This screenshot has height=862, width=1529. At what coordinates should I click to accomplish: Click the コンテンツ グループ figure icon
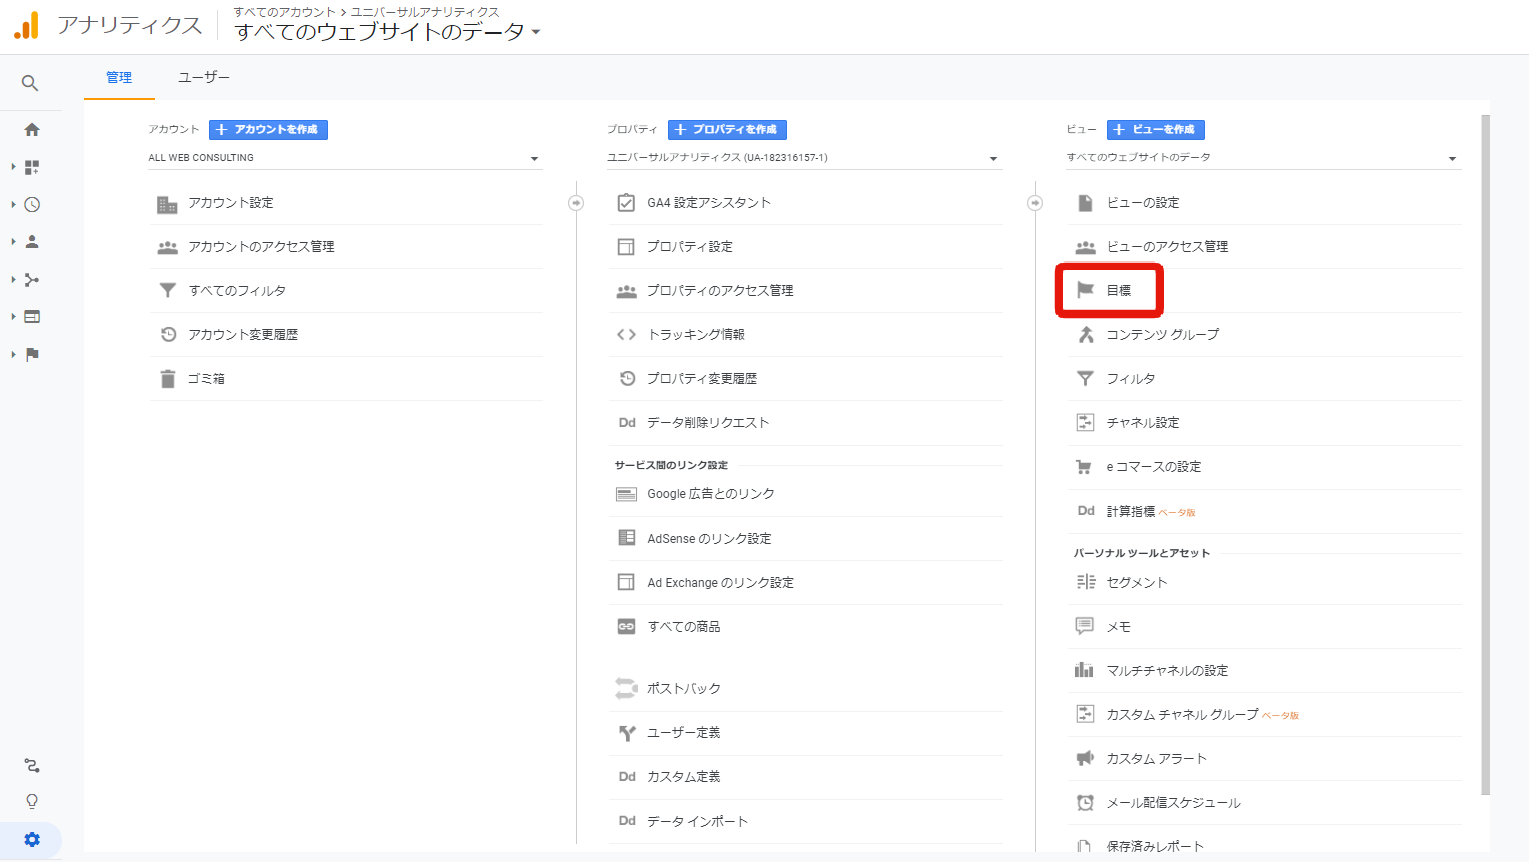pos(1086,335)
